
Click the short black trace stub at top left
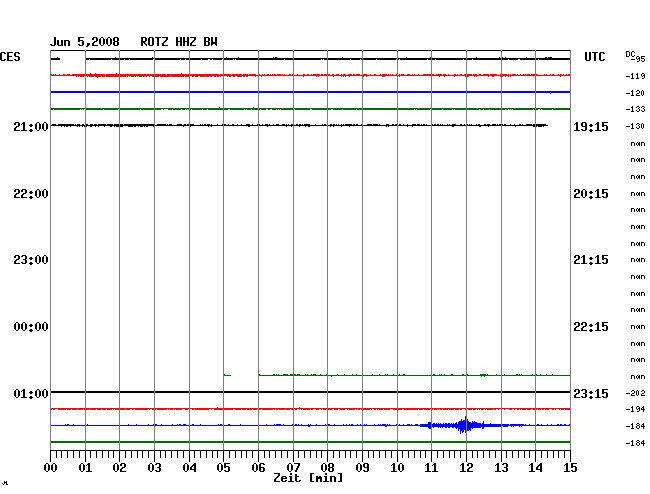(55, 59)
